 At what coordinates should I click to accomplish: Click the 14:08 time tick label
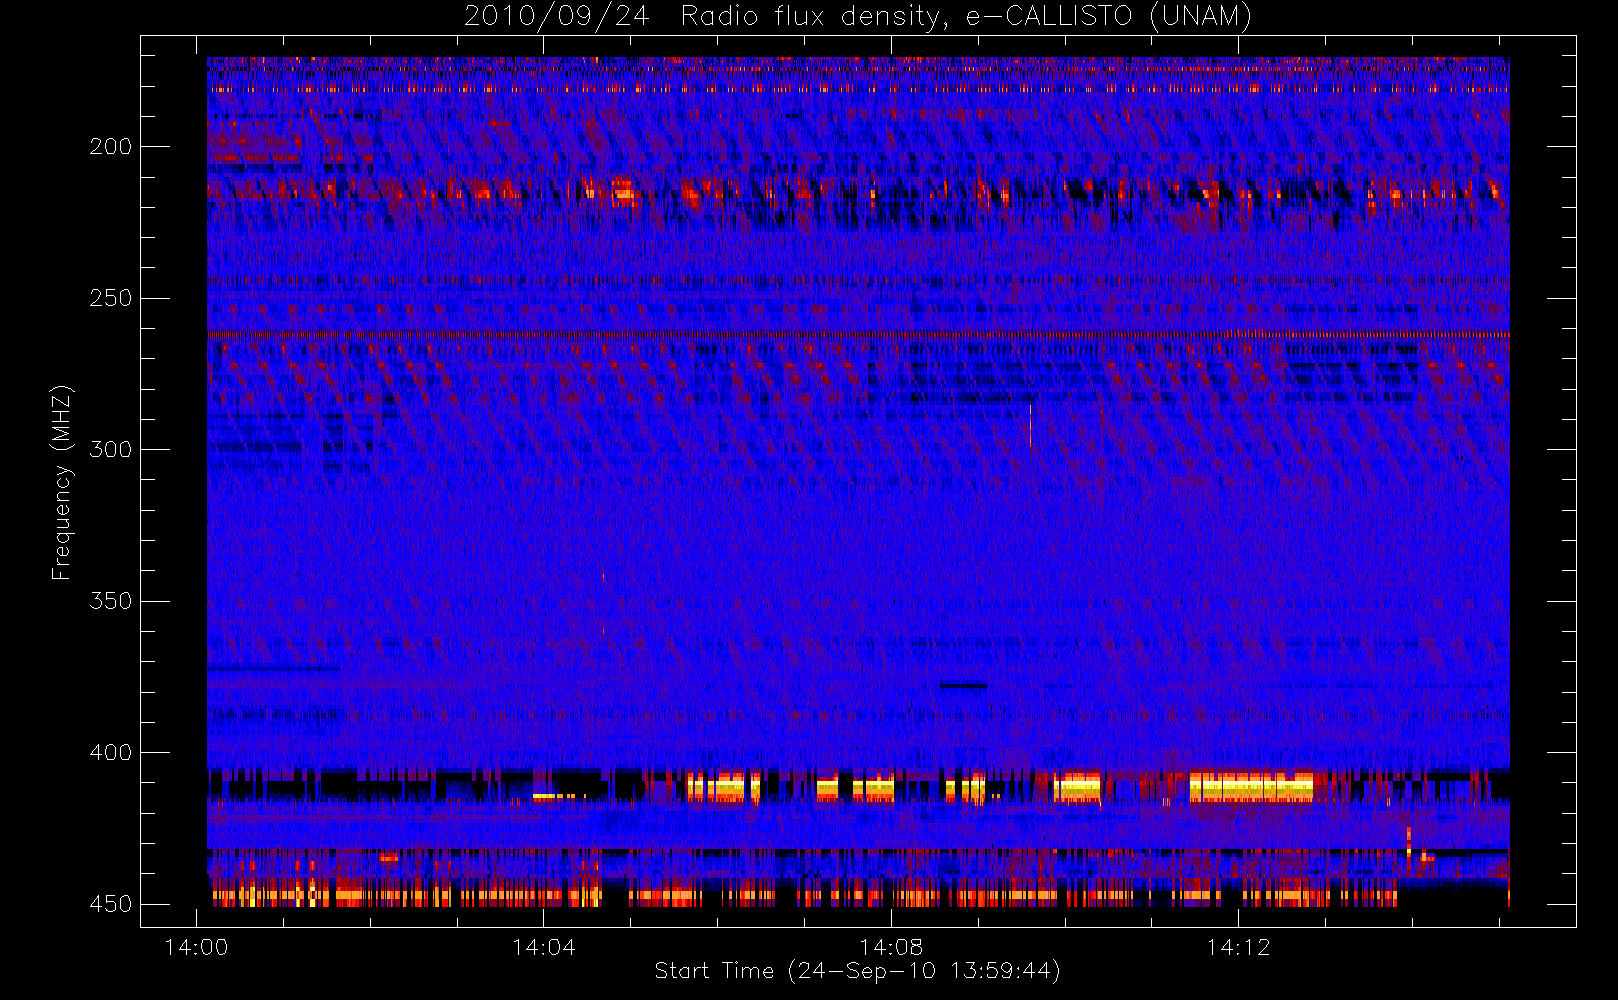pyautogui.click(x=891, y=947)
